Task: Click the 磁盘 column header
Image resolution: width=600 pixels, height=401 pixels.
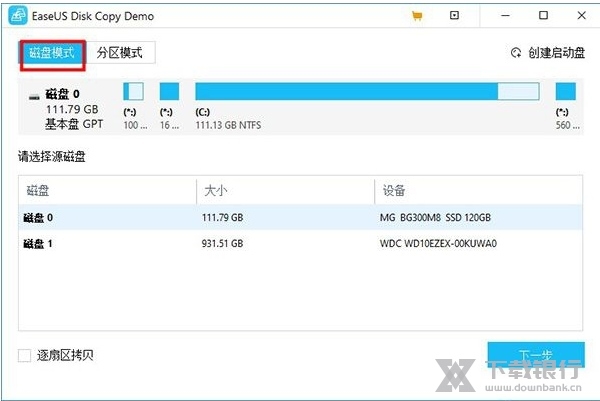Action: [x=106, y=191]
